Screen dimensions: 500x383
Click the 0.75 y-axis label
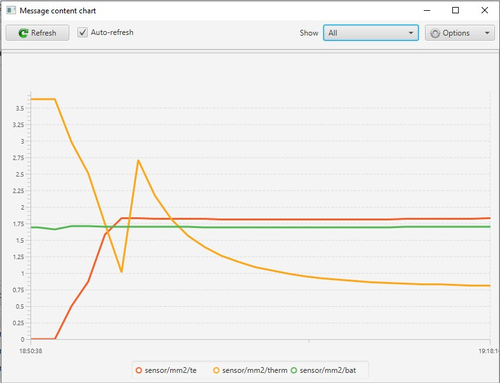coord(18,290)
